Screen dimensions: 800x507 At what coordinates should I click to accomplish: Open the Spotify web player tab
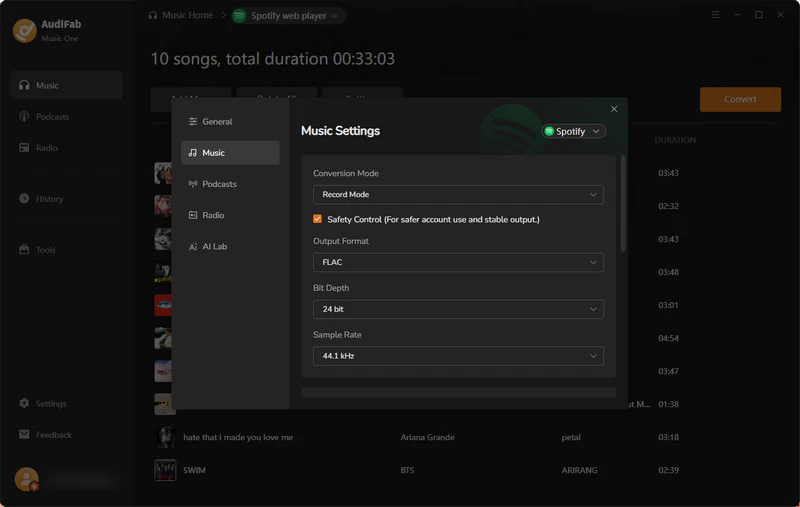tap(289, 16)
